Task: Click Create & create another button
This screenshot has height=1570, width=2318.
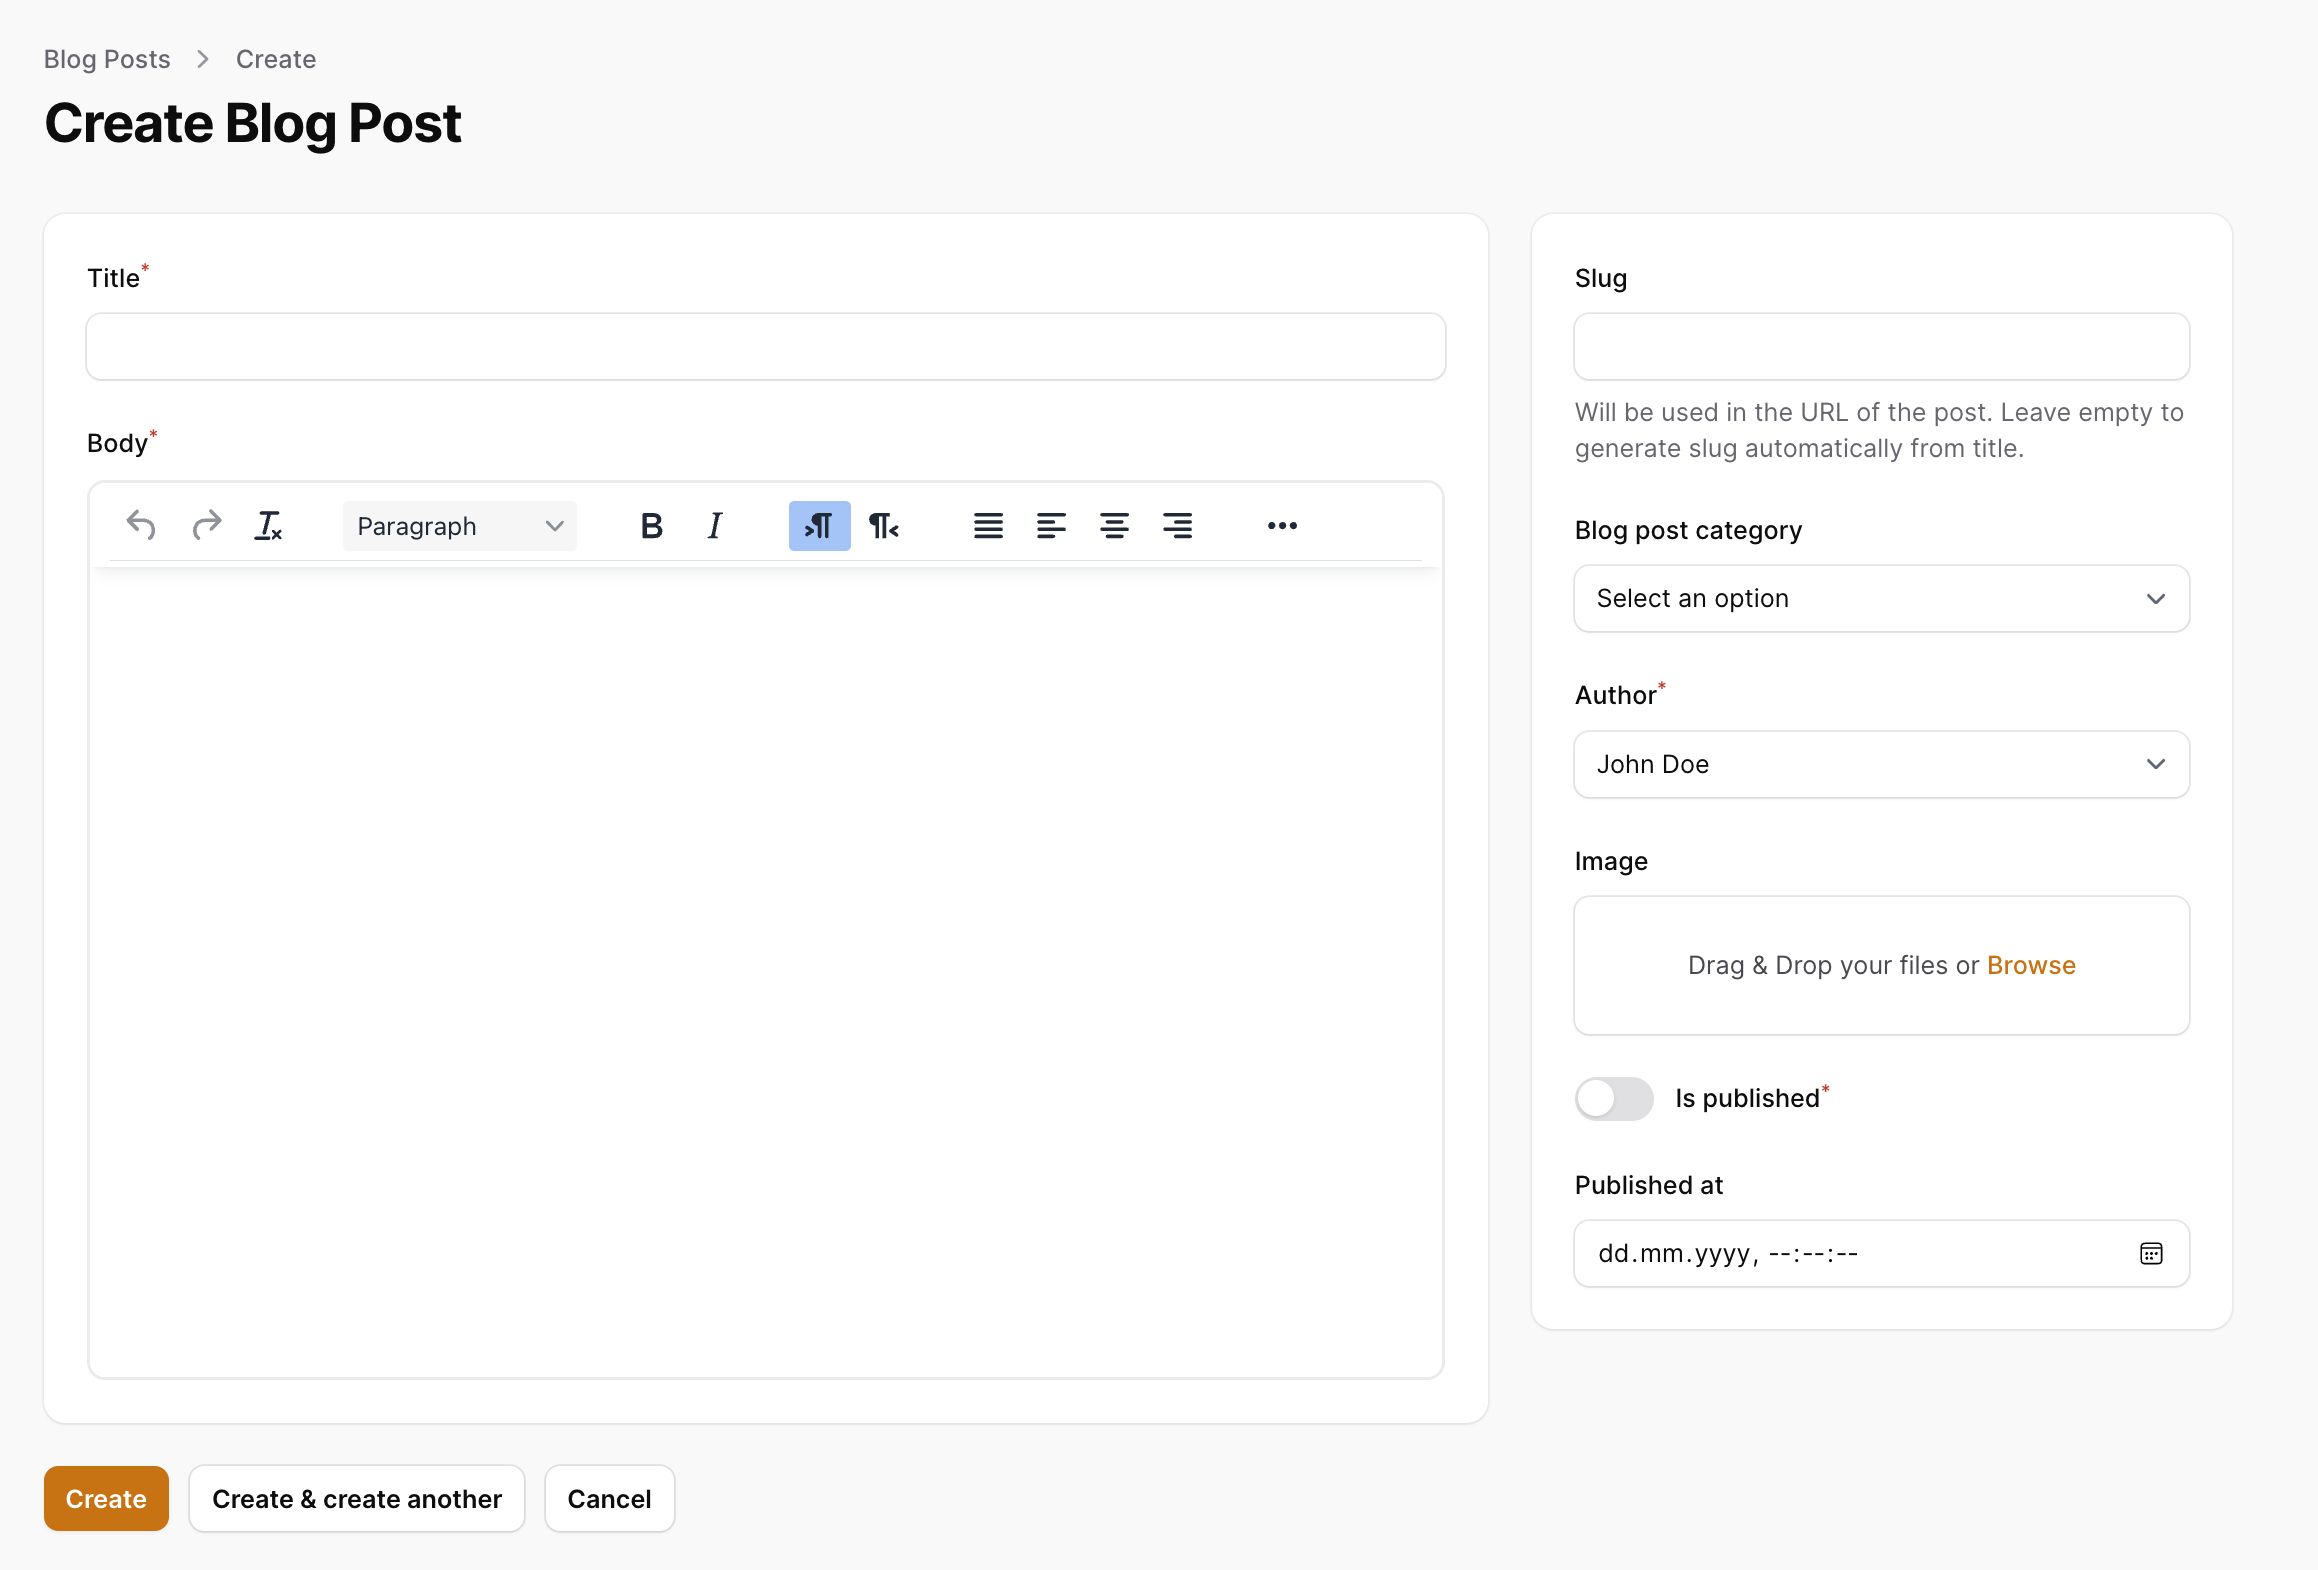Action: click(356, 1498)
